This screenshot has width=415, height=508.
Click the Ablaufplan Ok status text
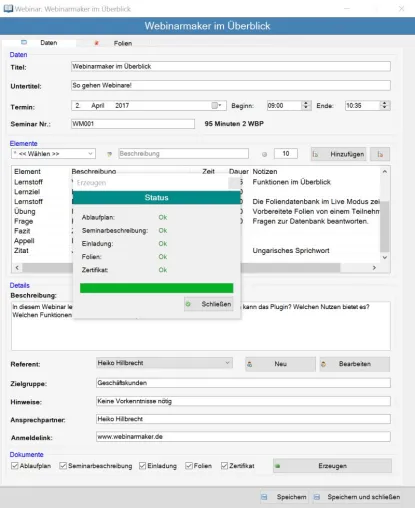tap(163, 217)
